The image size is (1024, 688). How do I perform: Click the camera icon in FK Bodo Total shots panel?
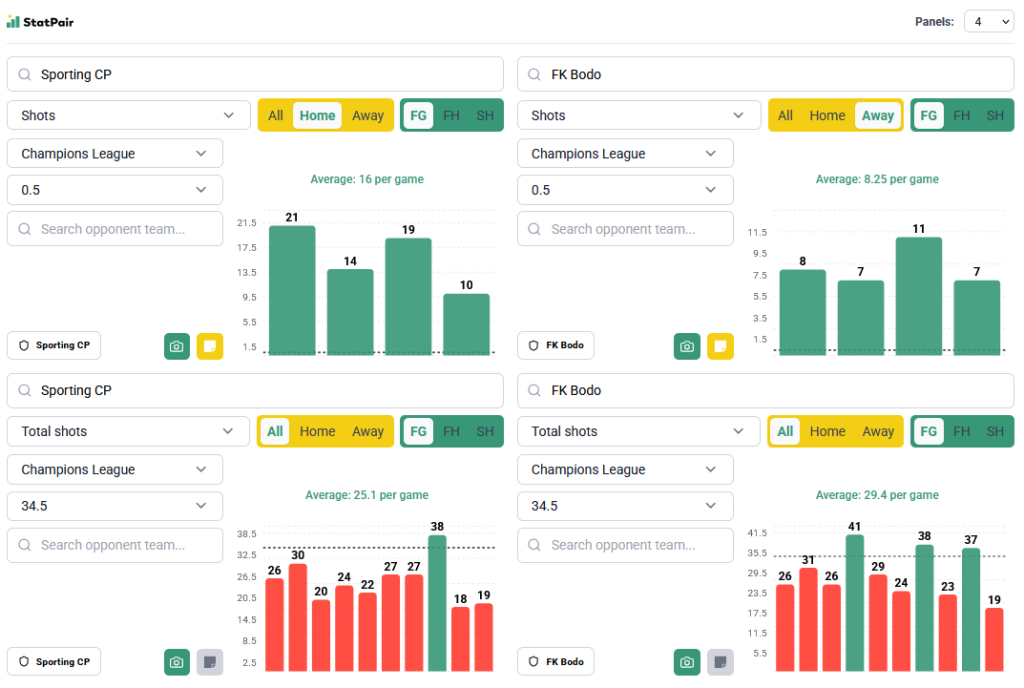pyautogui.click(x=687, y=662)
